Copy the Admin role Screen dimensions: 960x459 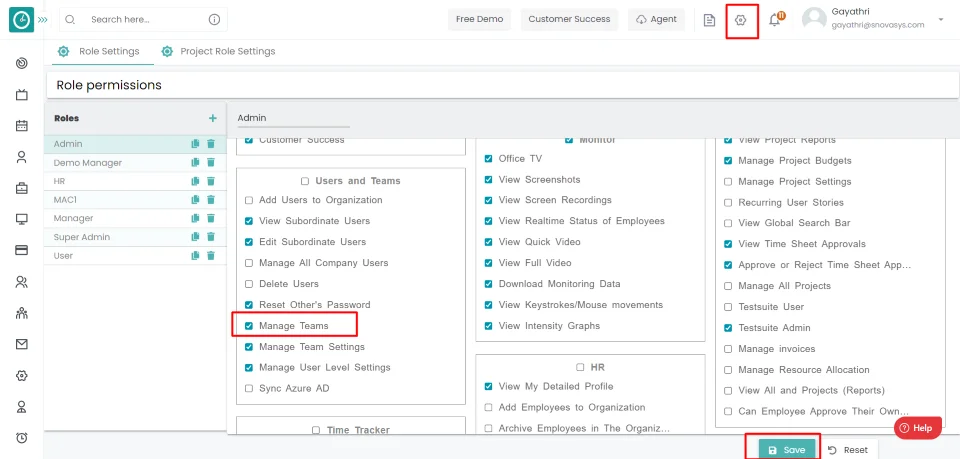pyautogui.click(x=195, y=144)
